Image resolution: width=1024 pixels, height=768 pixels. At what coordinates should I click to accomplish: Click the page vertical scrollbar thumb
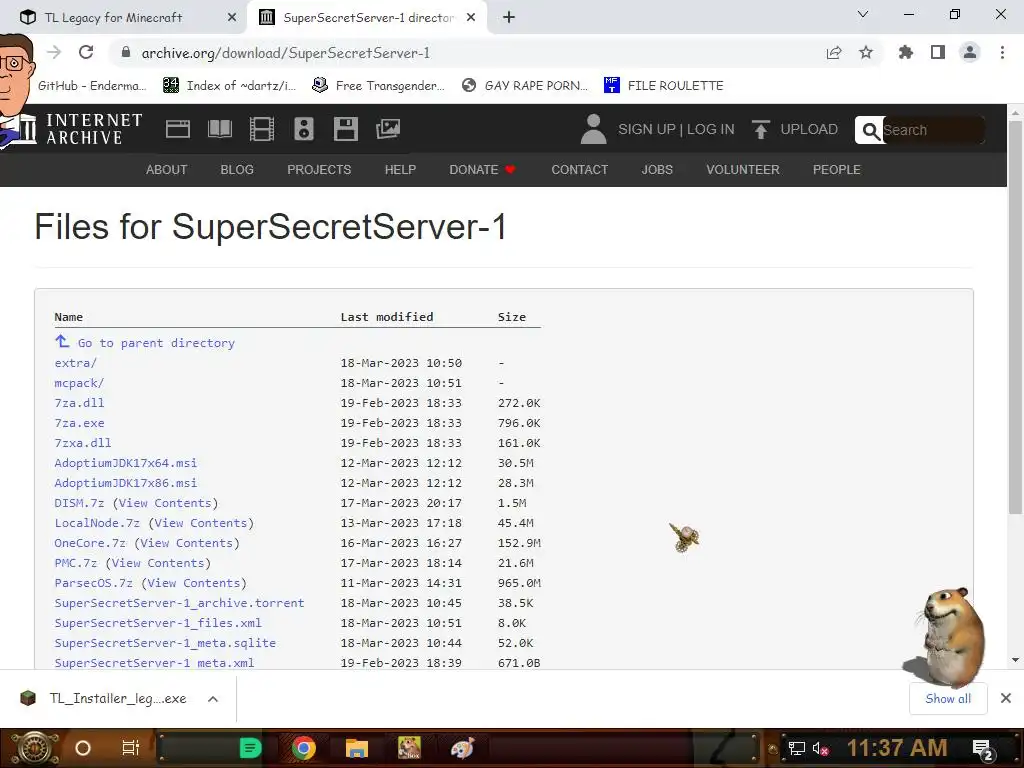(x=1015, y=317)
